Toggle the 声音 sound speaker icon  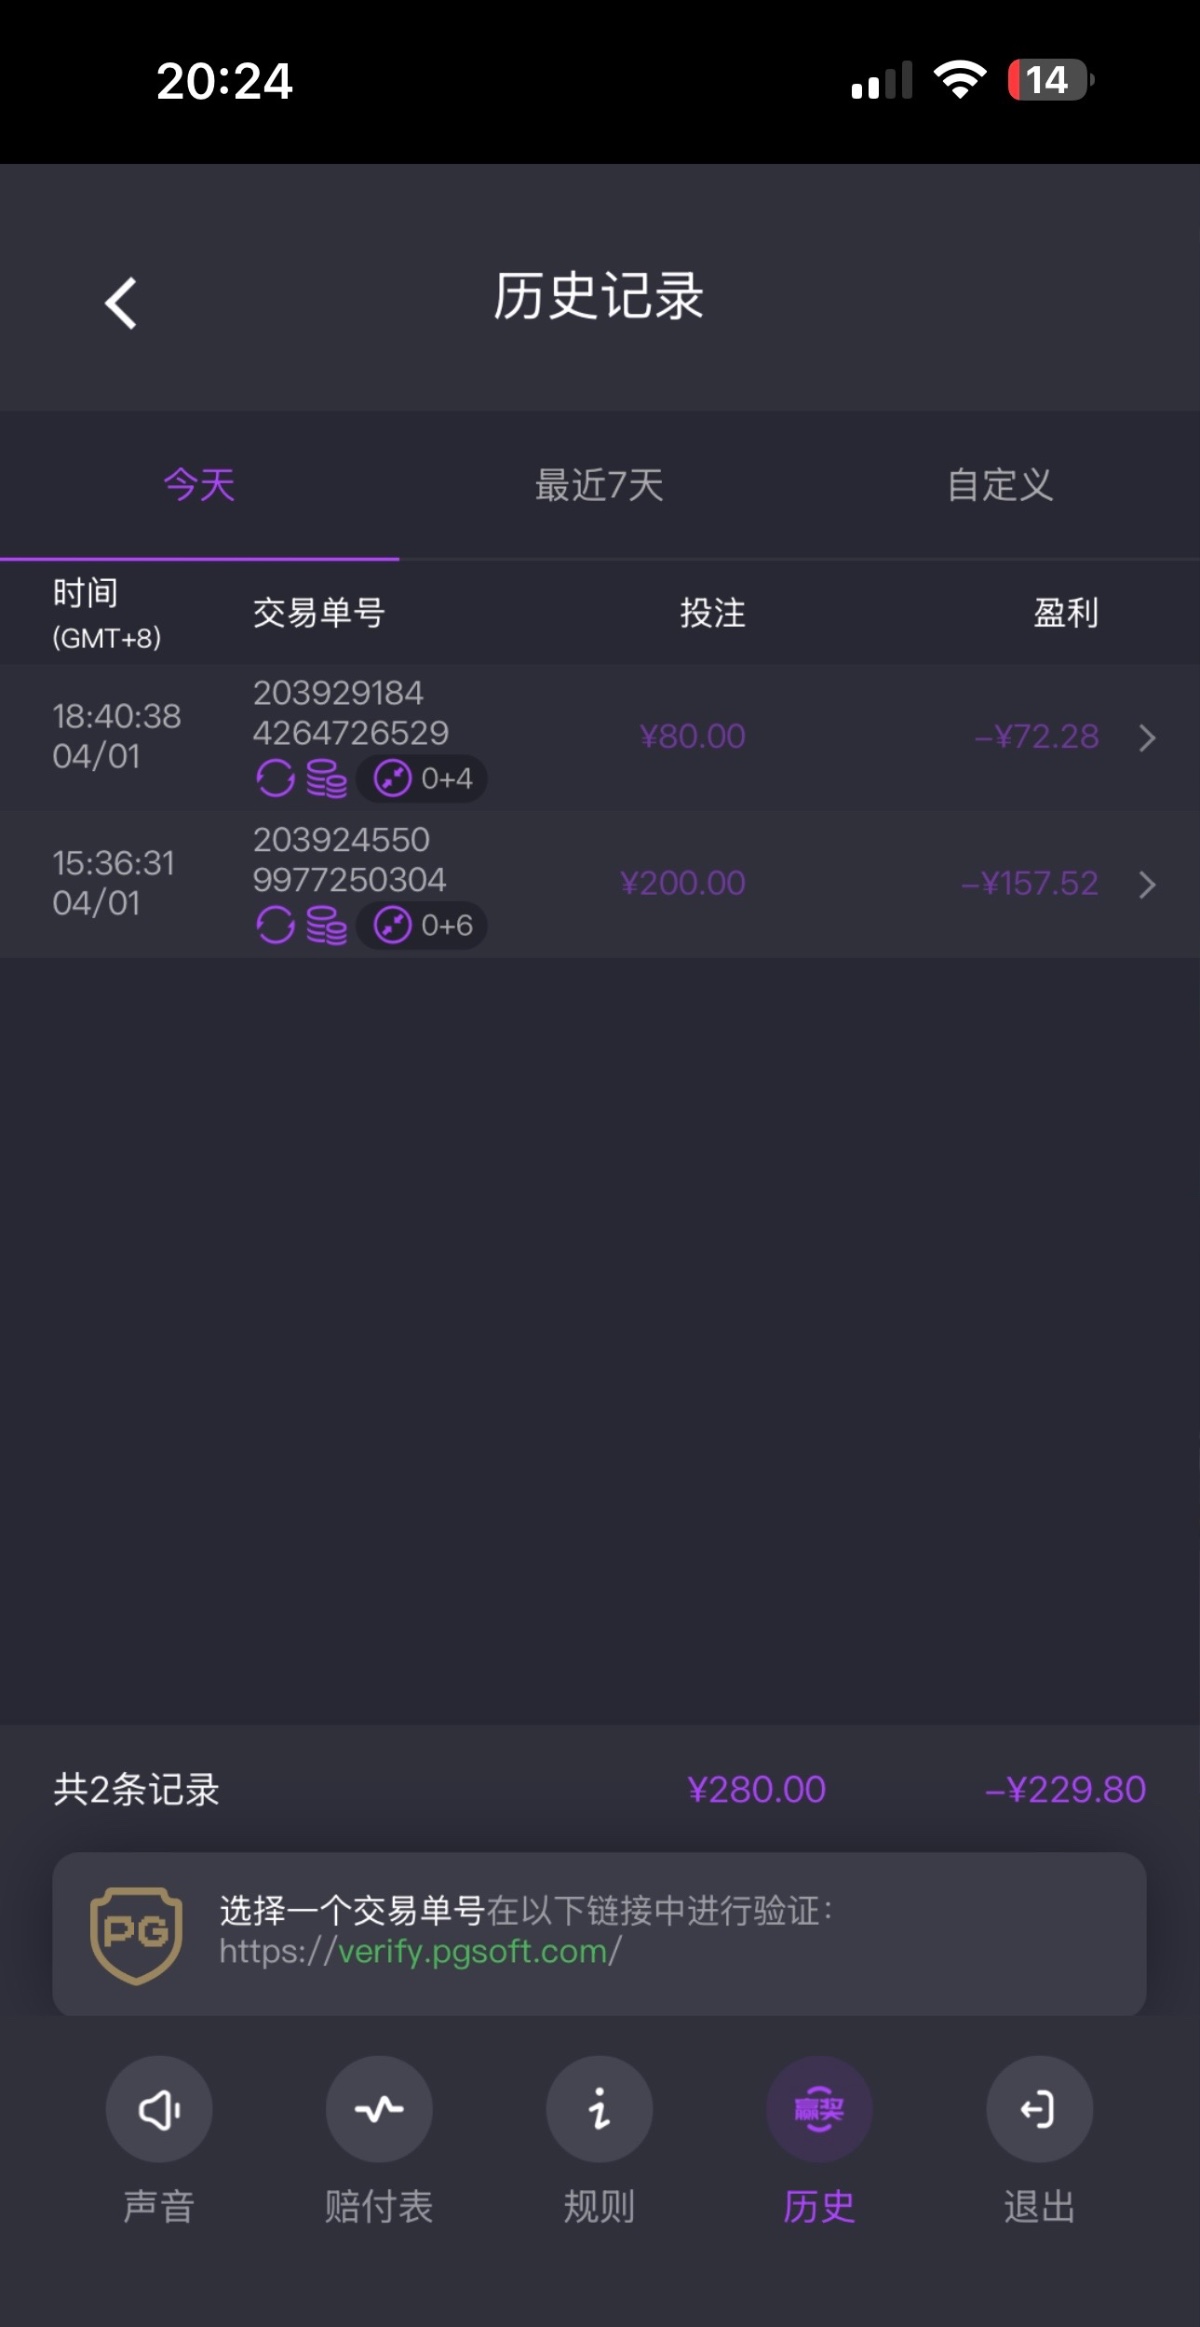tap(159, 2109)
